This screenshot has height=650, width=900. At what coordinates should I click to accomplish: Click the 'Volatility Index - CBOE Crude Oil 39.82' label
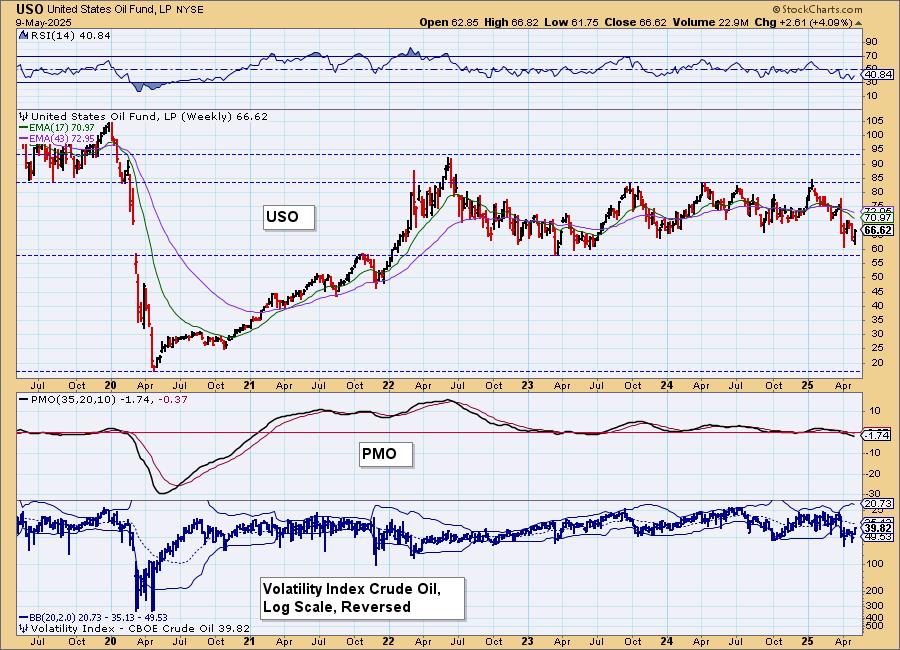click(x=140, y=628)
